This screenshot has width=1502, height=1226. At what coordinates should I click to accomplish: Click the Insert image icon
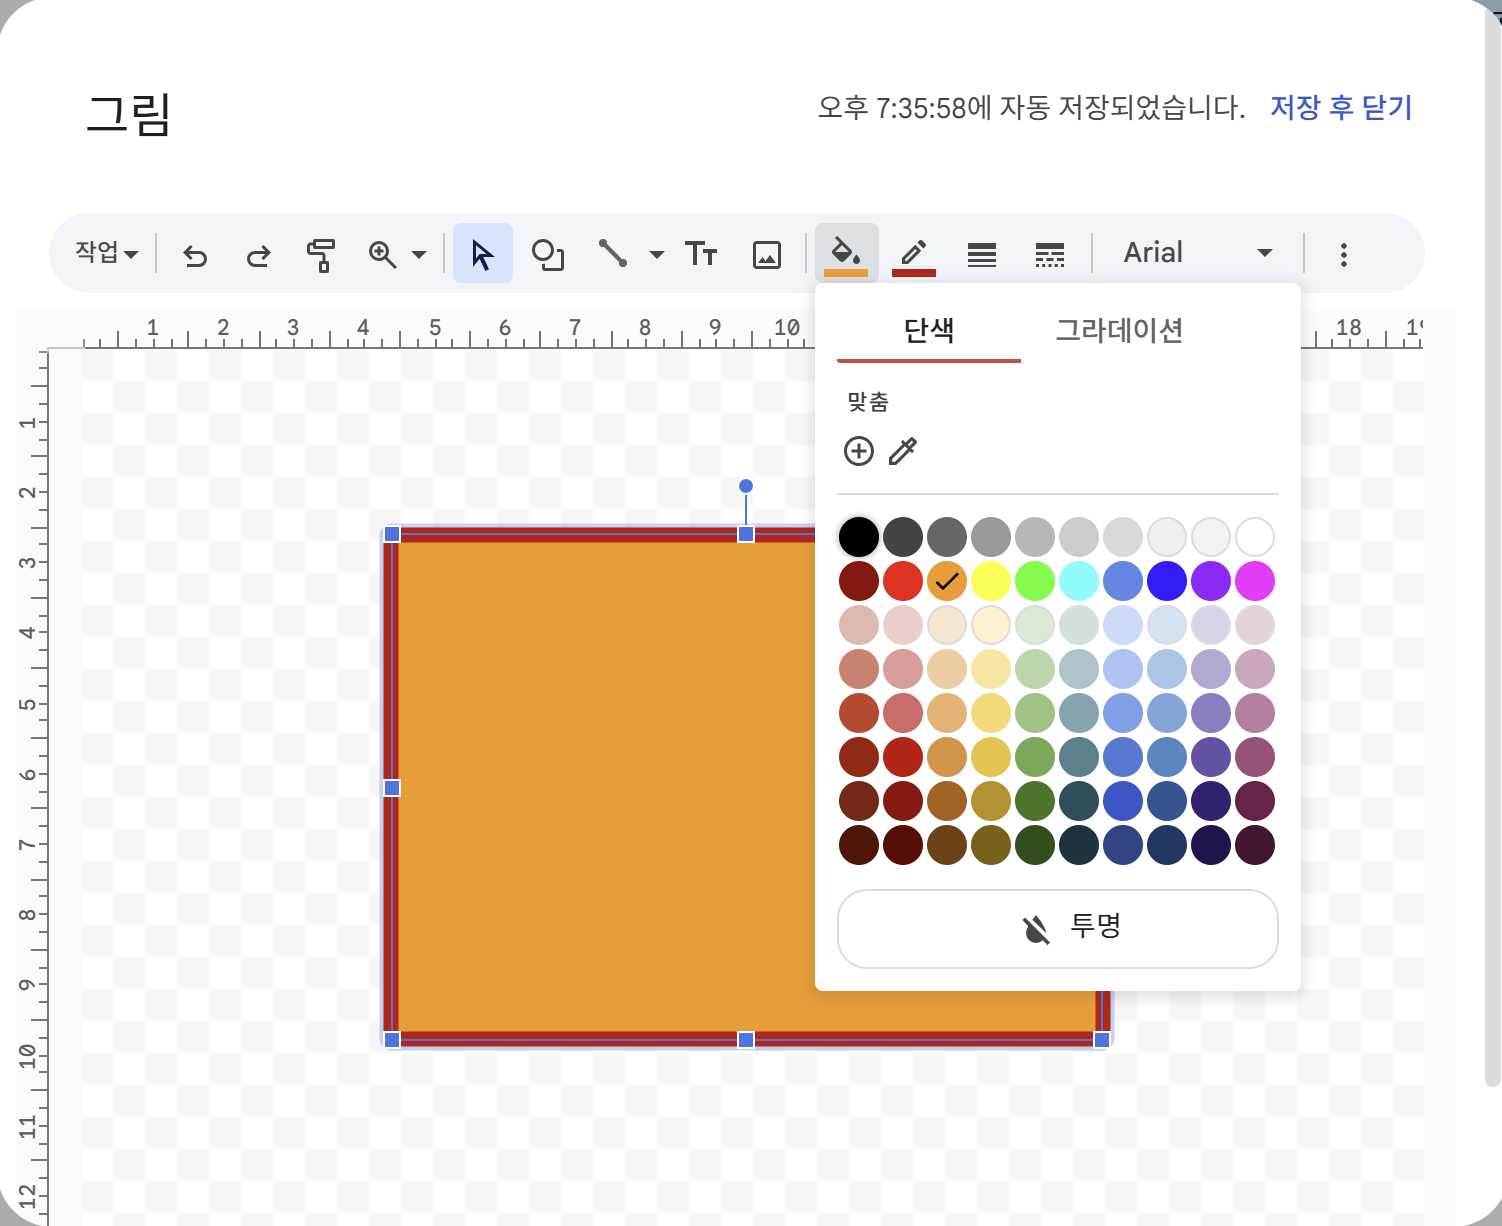click(767, 255)
